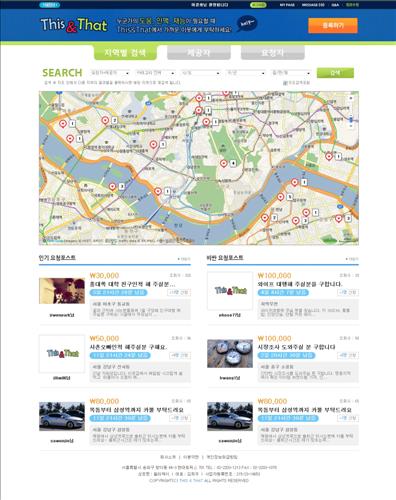This screenshot has width=396, height=500.
Task: Toggle the checkbox below the search dropdowns
Action: (285, 83)
